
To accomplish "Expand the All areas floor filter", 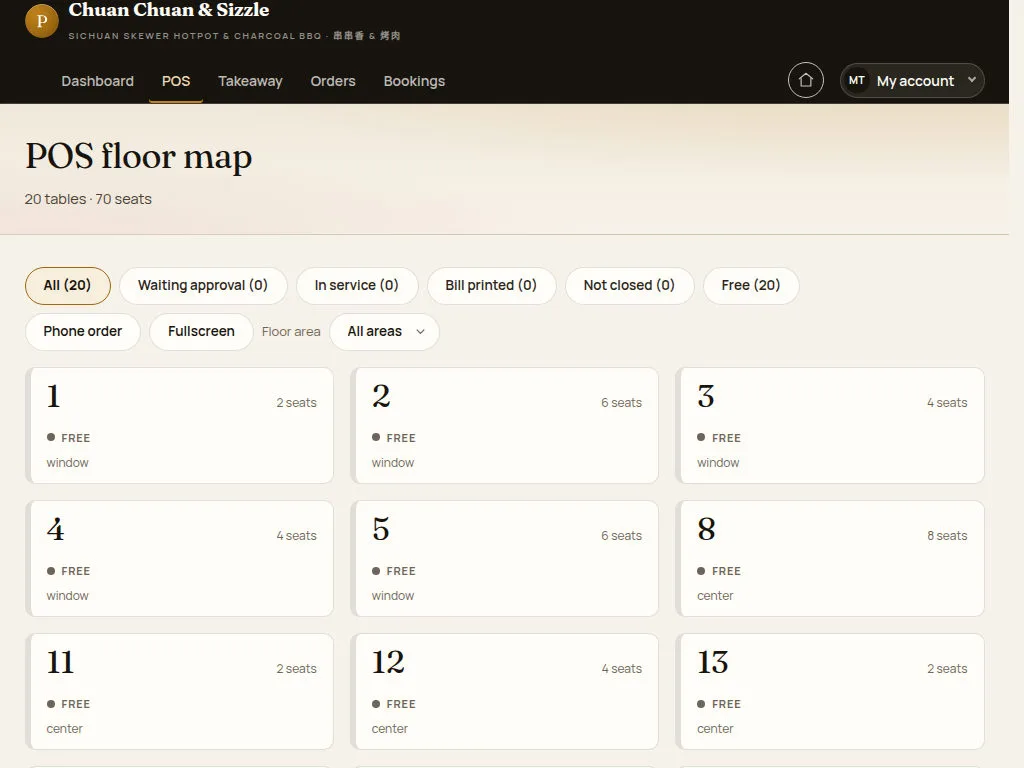I will point(384,332).
